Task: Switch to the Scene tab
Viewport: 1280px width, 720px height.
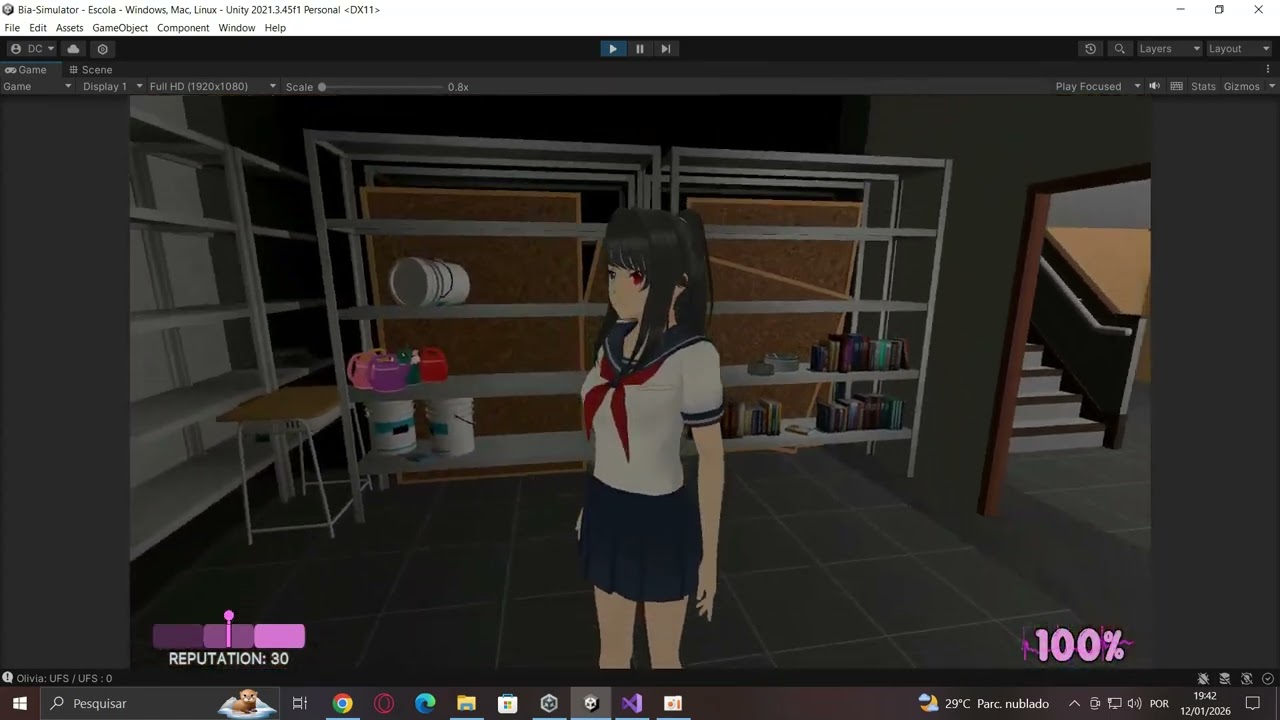Action: tap(90, 70)
